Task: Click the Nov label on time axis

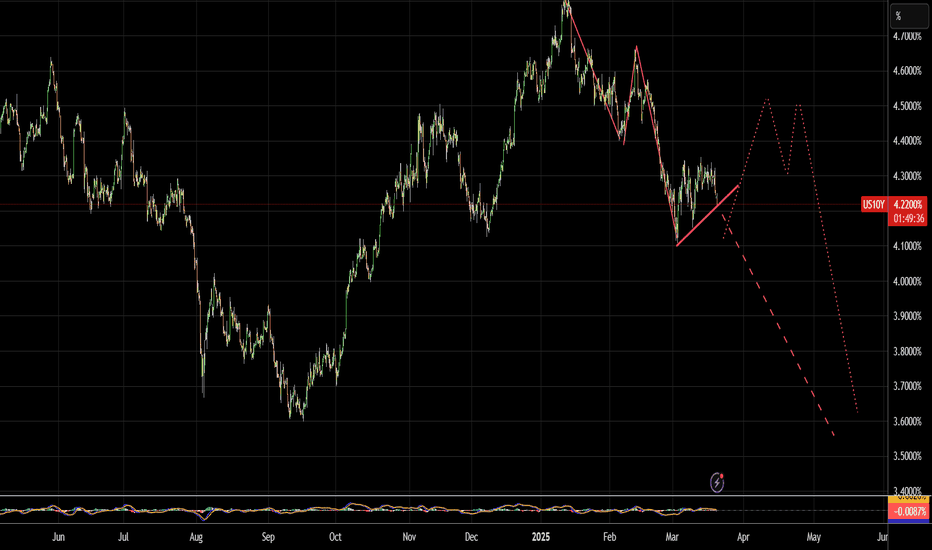Action: point(409,537)
